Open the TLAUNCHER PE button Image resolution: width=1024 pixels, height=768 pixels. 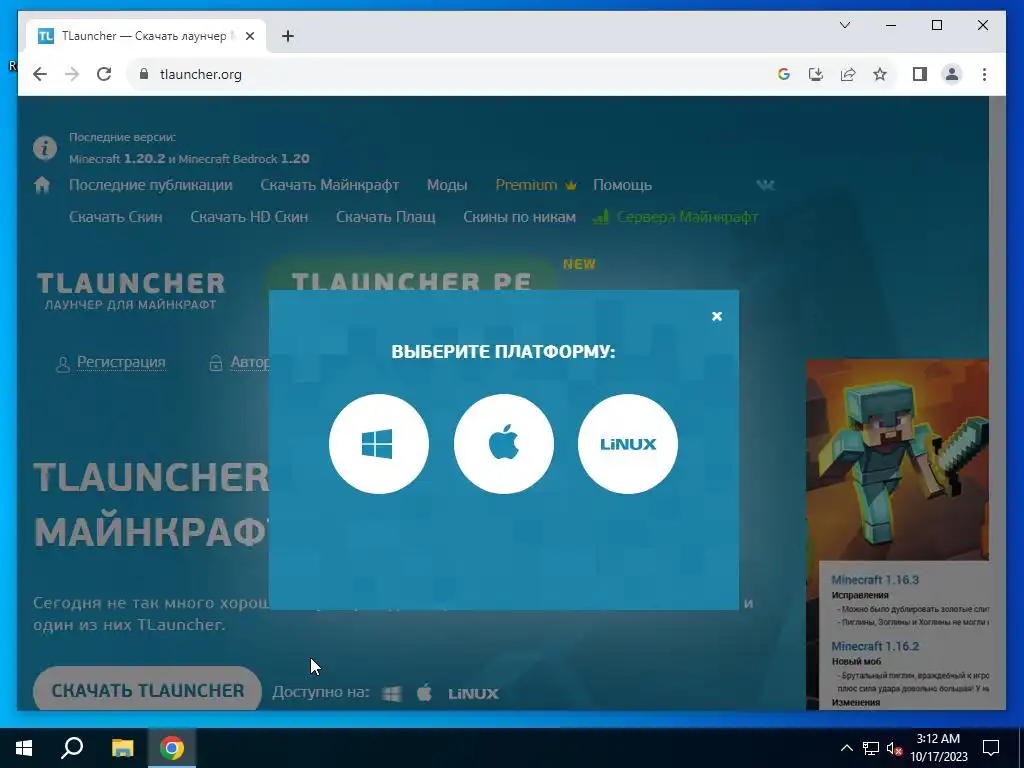(411, 278)
